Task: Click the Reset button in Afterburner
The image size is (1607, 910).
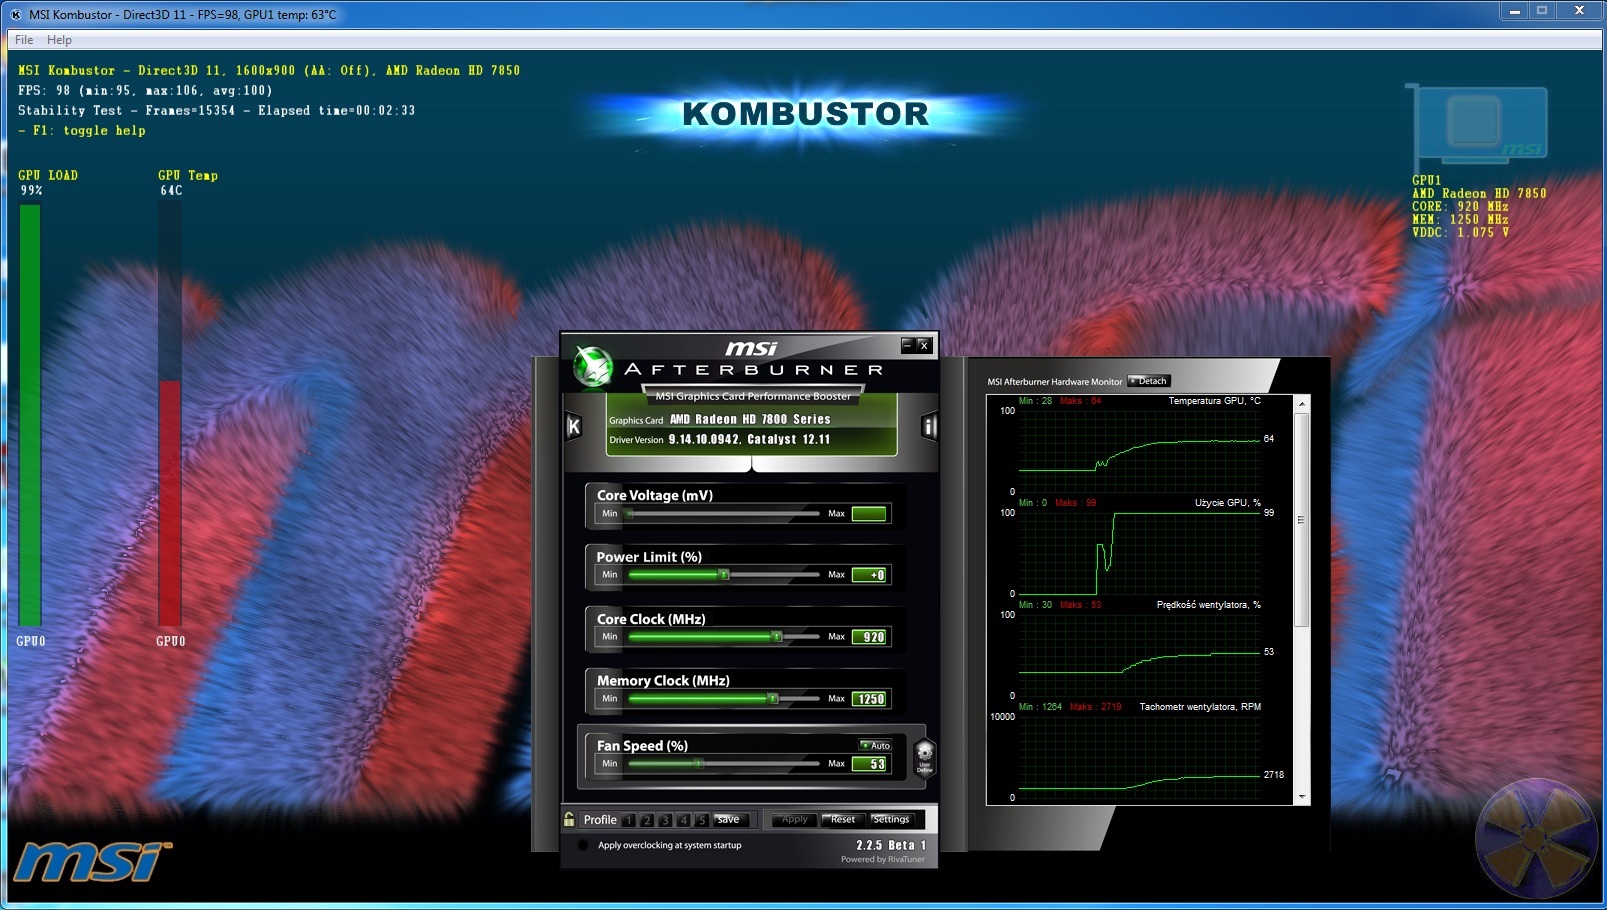Action: [843, 820]
